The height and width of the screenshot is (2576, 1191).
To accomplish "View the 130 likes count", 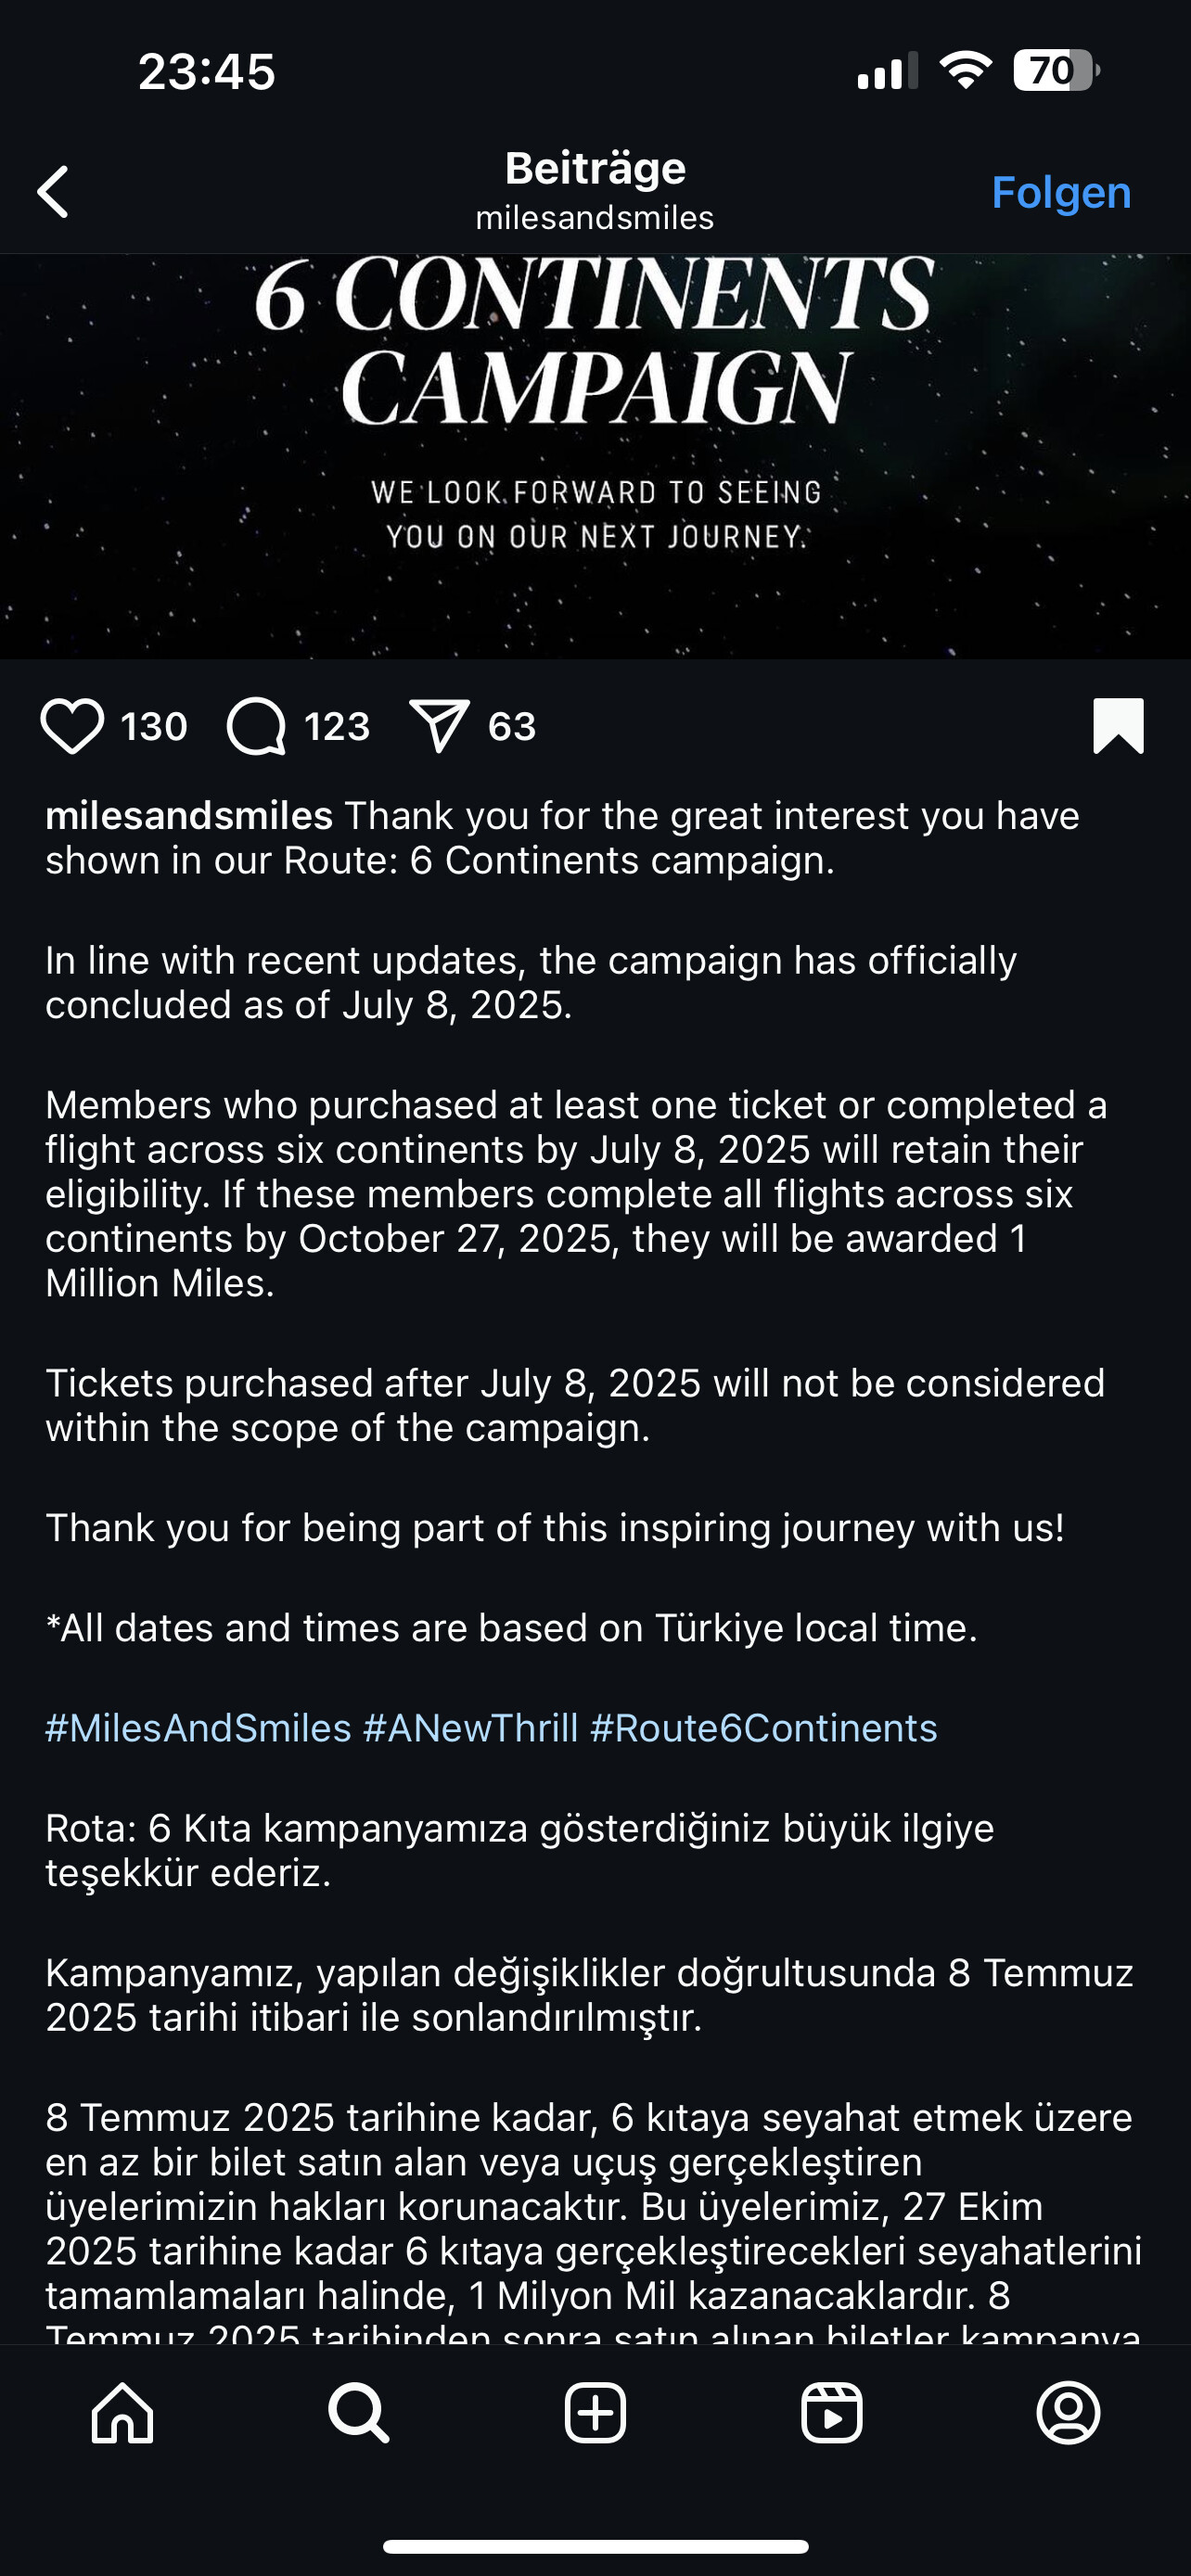I will click(x=154, y=726).
